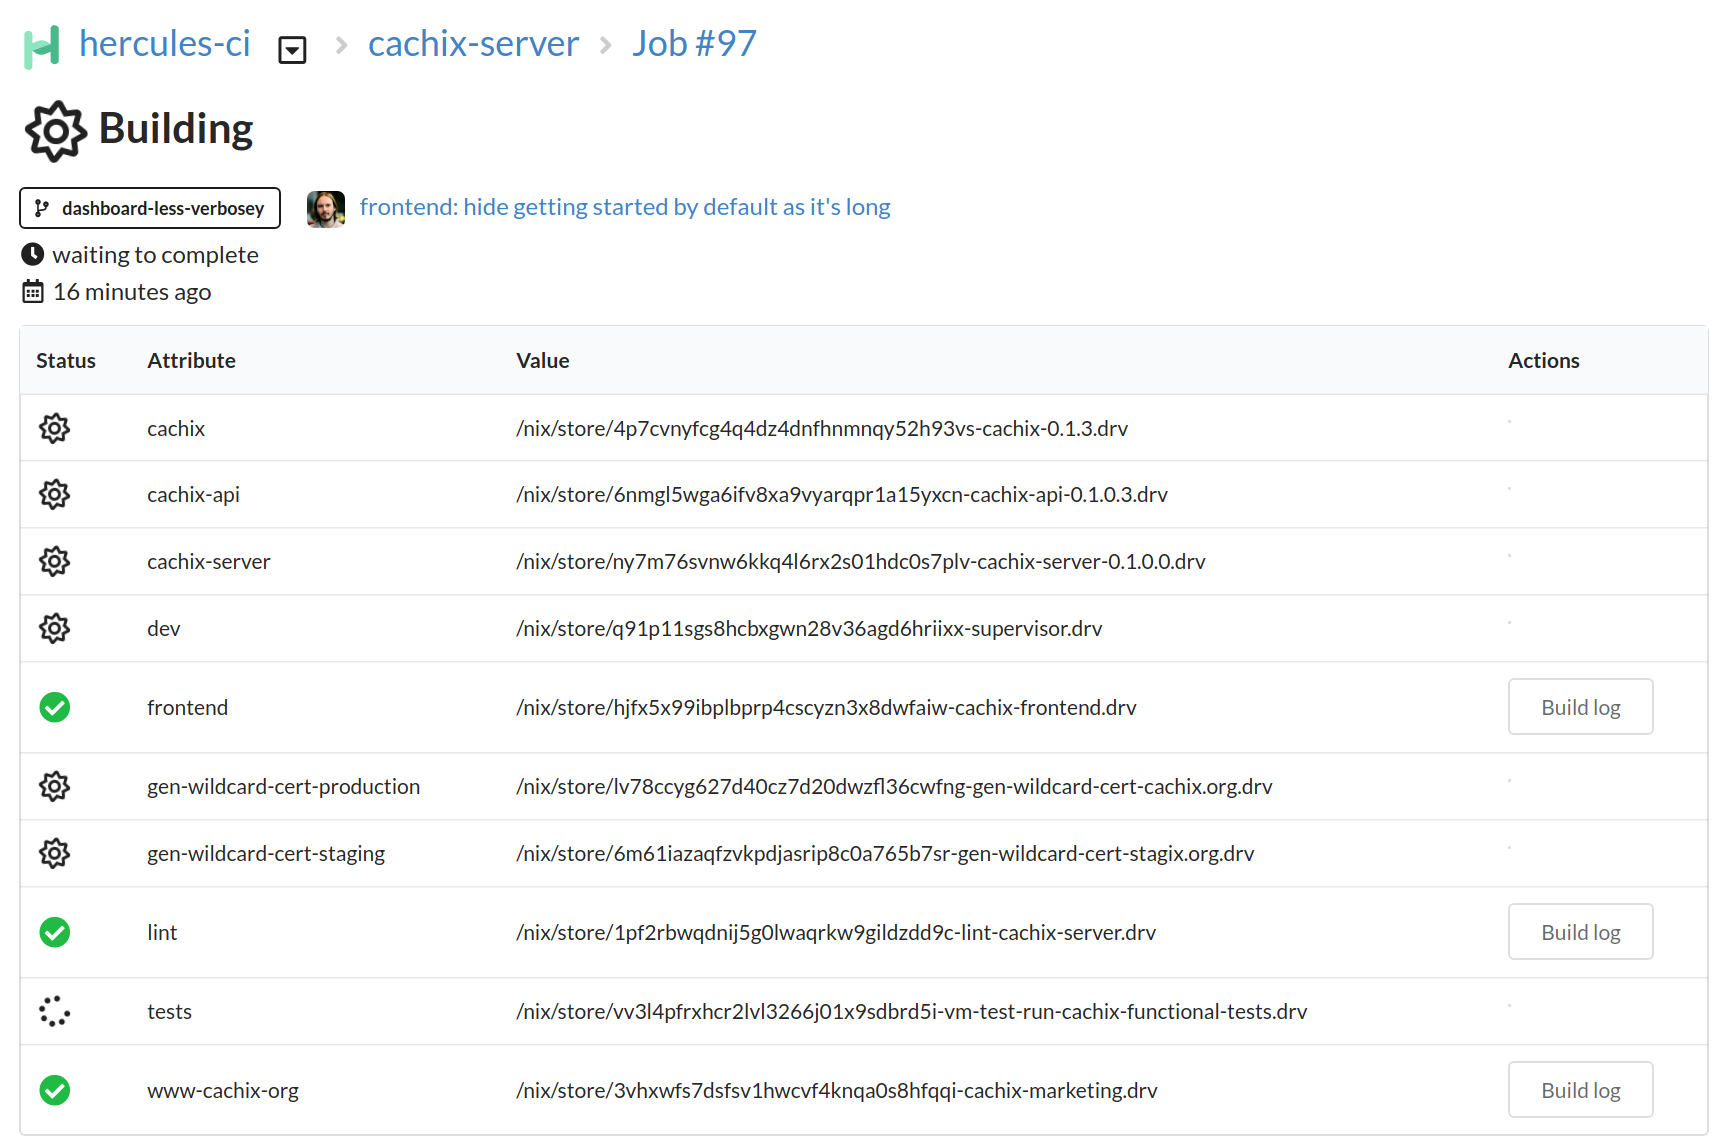
Task: Click the cachix-api-0.1.0.3.drv store path
Action: tap(842, 494)
